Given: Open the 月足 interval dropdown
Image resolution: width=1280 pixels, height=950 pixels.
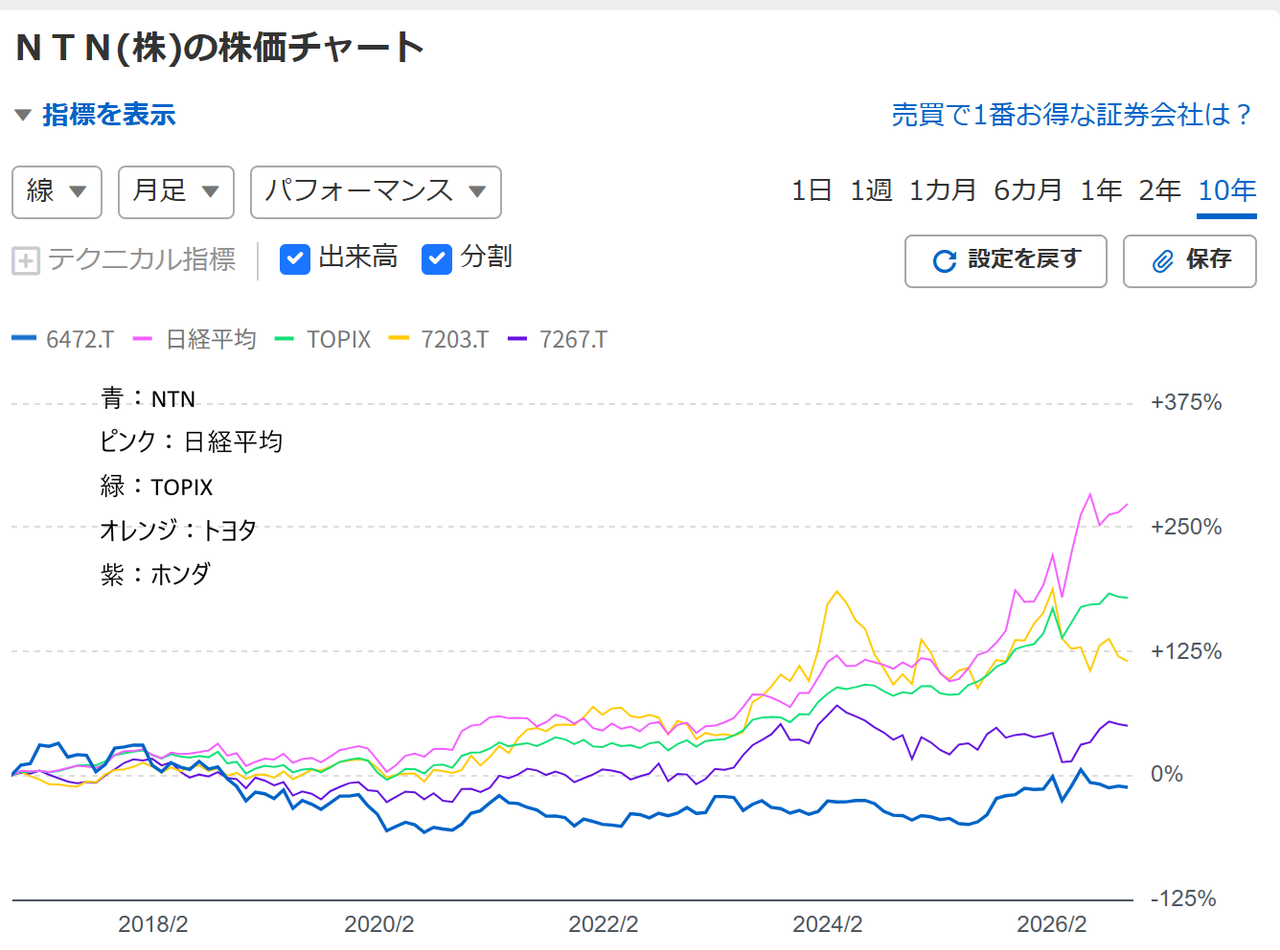Looking at the screenshot, I should click(x=176, y=192).
